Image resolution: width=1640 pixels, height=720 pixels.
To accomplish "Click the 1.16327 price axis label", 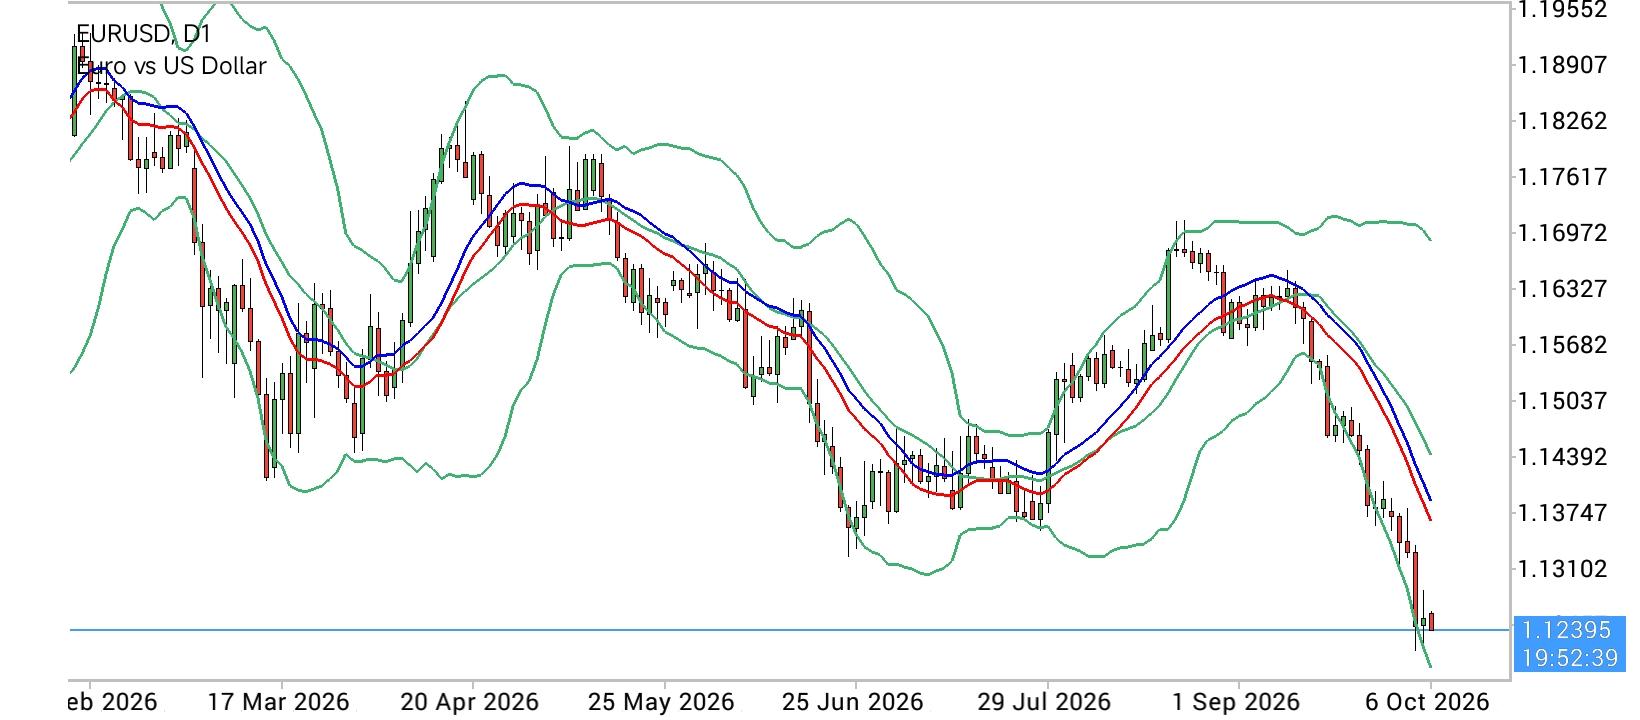I will 1562,289.
